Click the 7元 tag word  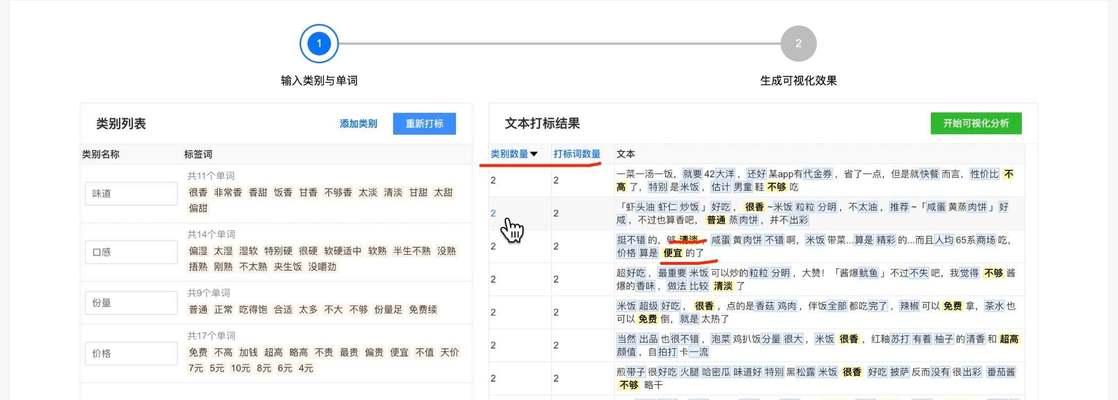click(196, 368)
